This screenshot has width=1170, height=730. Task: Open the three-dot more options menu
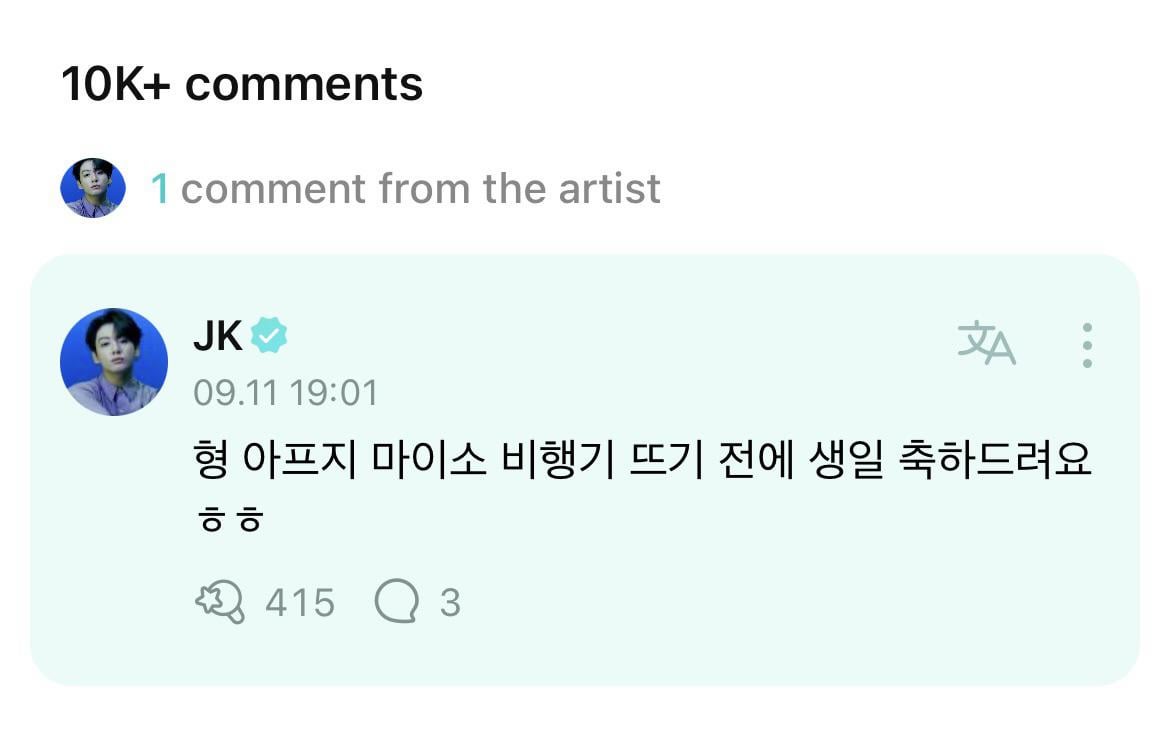[x=1087, y=345]
